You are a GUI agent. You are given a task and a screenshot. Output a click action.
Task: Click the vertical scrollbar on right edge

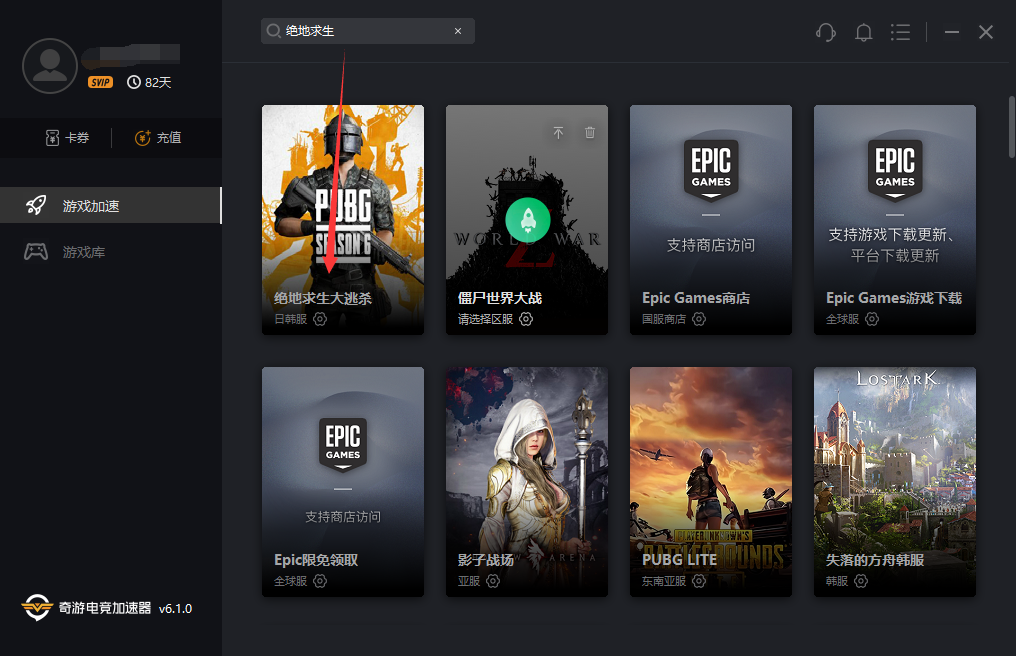1011,125
